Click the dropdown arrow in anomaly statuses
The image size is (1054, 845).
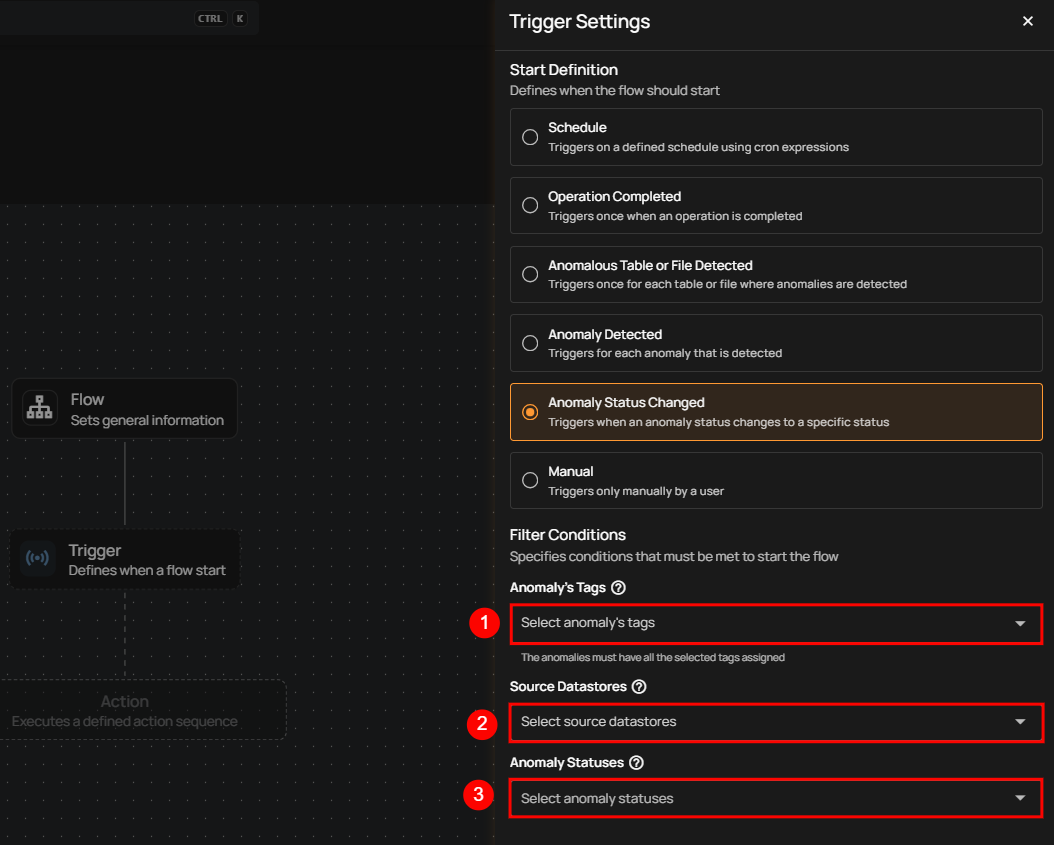pyautogui.click(x=1020, y=798)
